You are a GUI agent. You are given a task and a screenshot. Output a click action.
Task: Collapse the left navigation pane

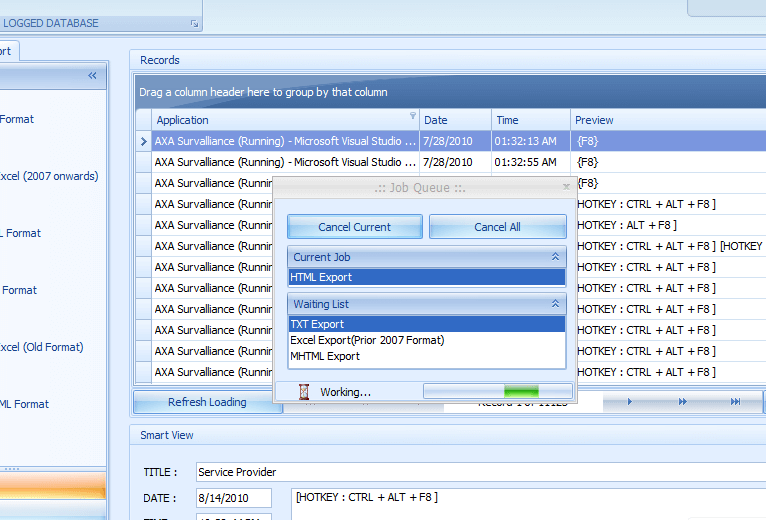(92, 75)
